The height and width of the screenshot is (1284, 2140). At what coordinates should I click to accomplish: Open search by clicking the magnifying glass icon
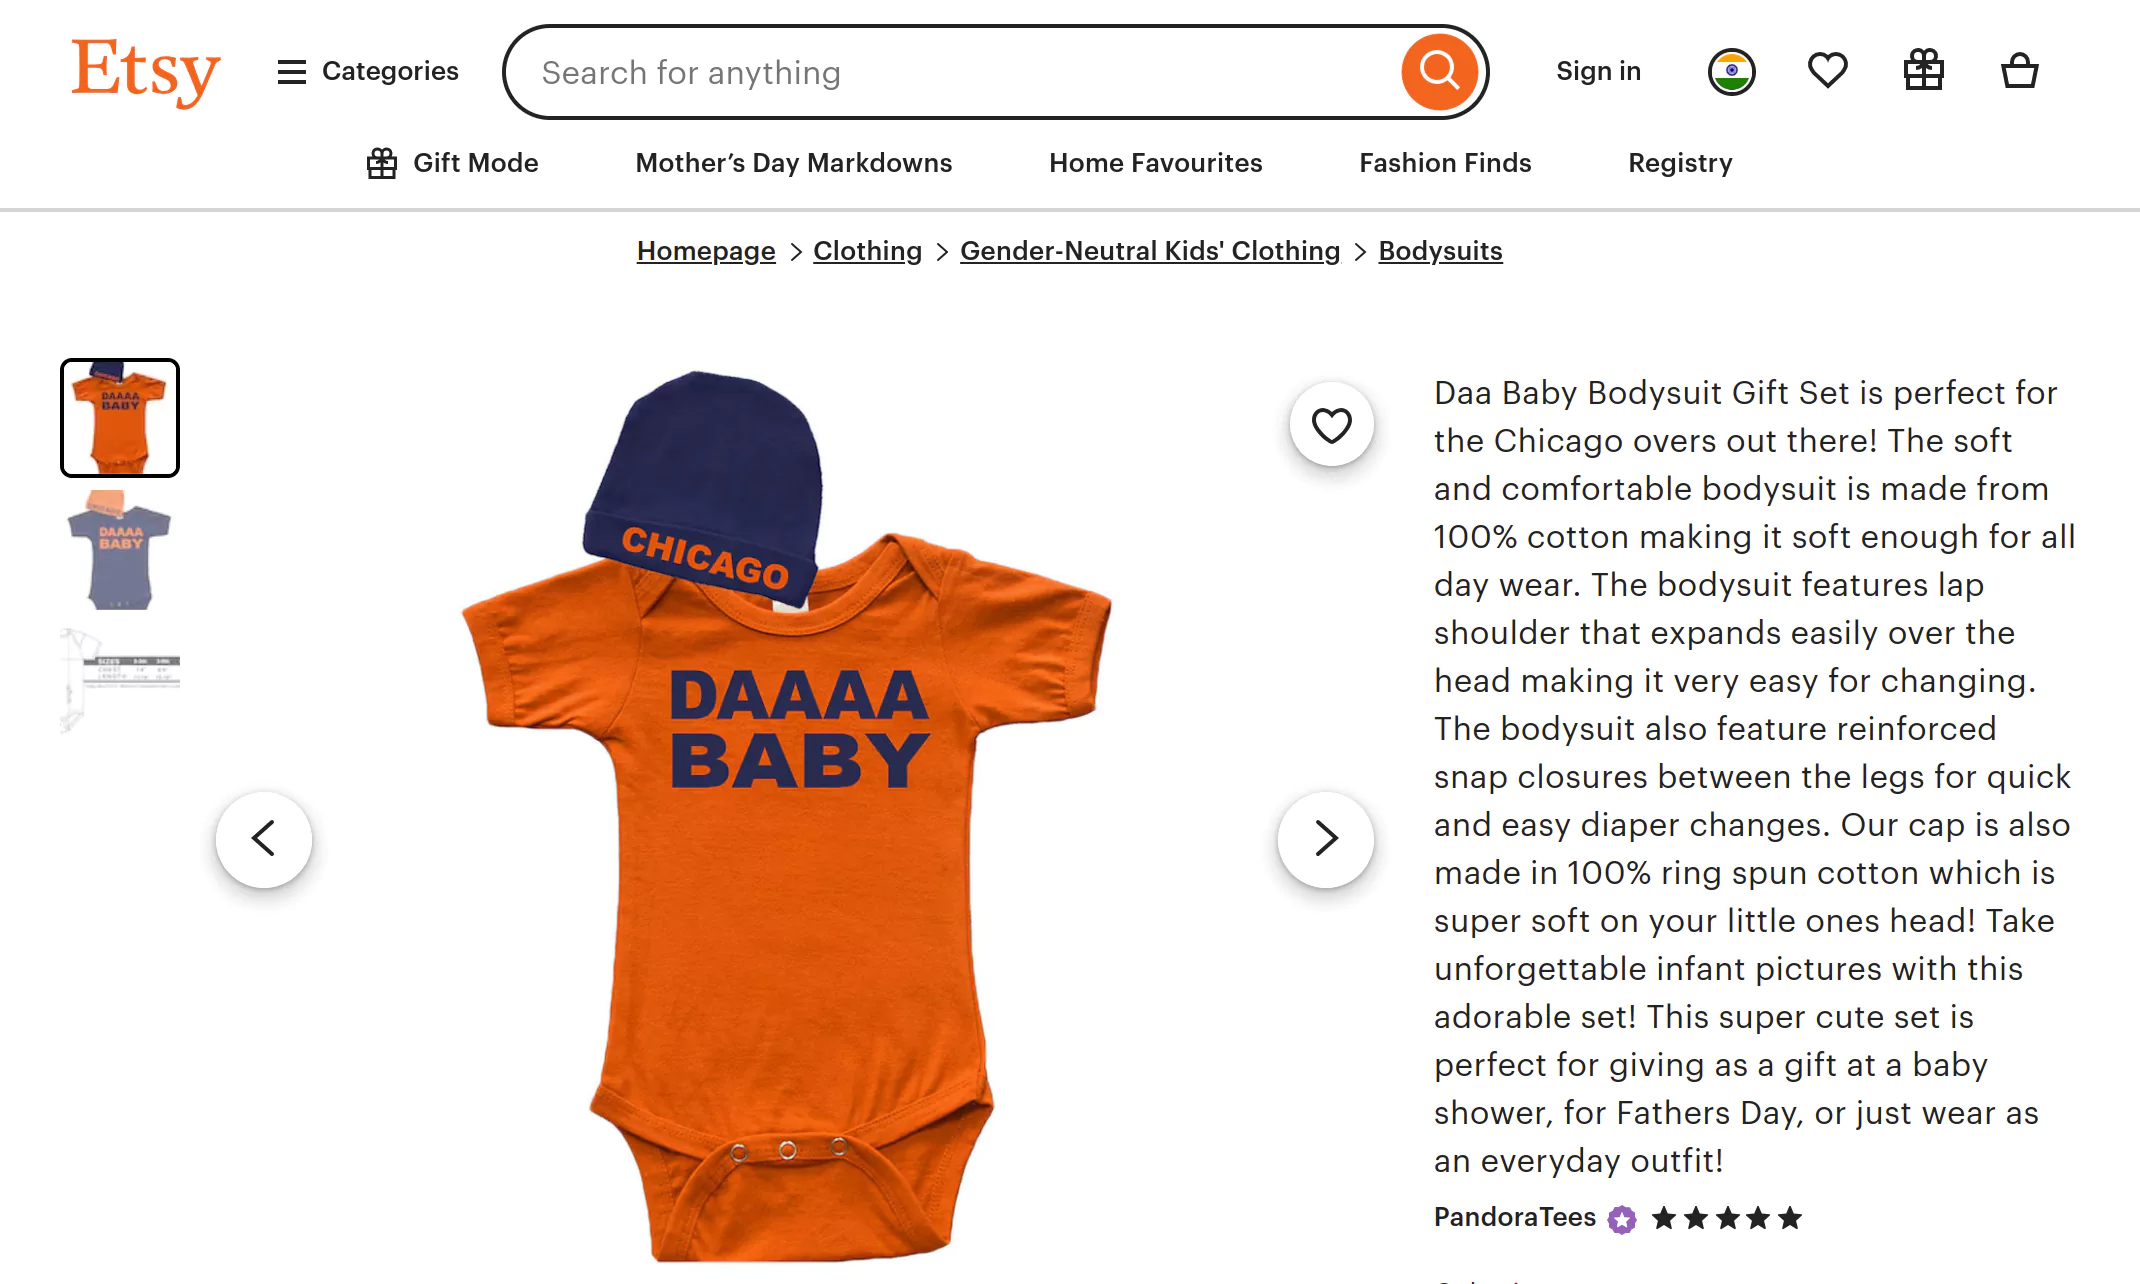pyautogui.click(x=1438, y=71)
